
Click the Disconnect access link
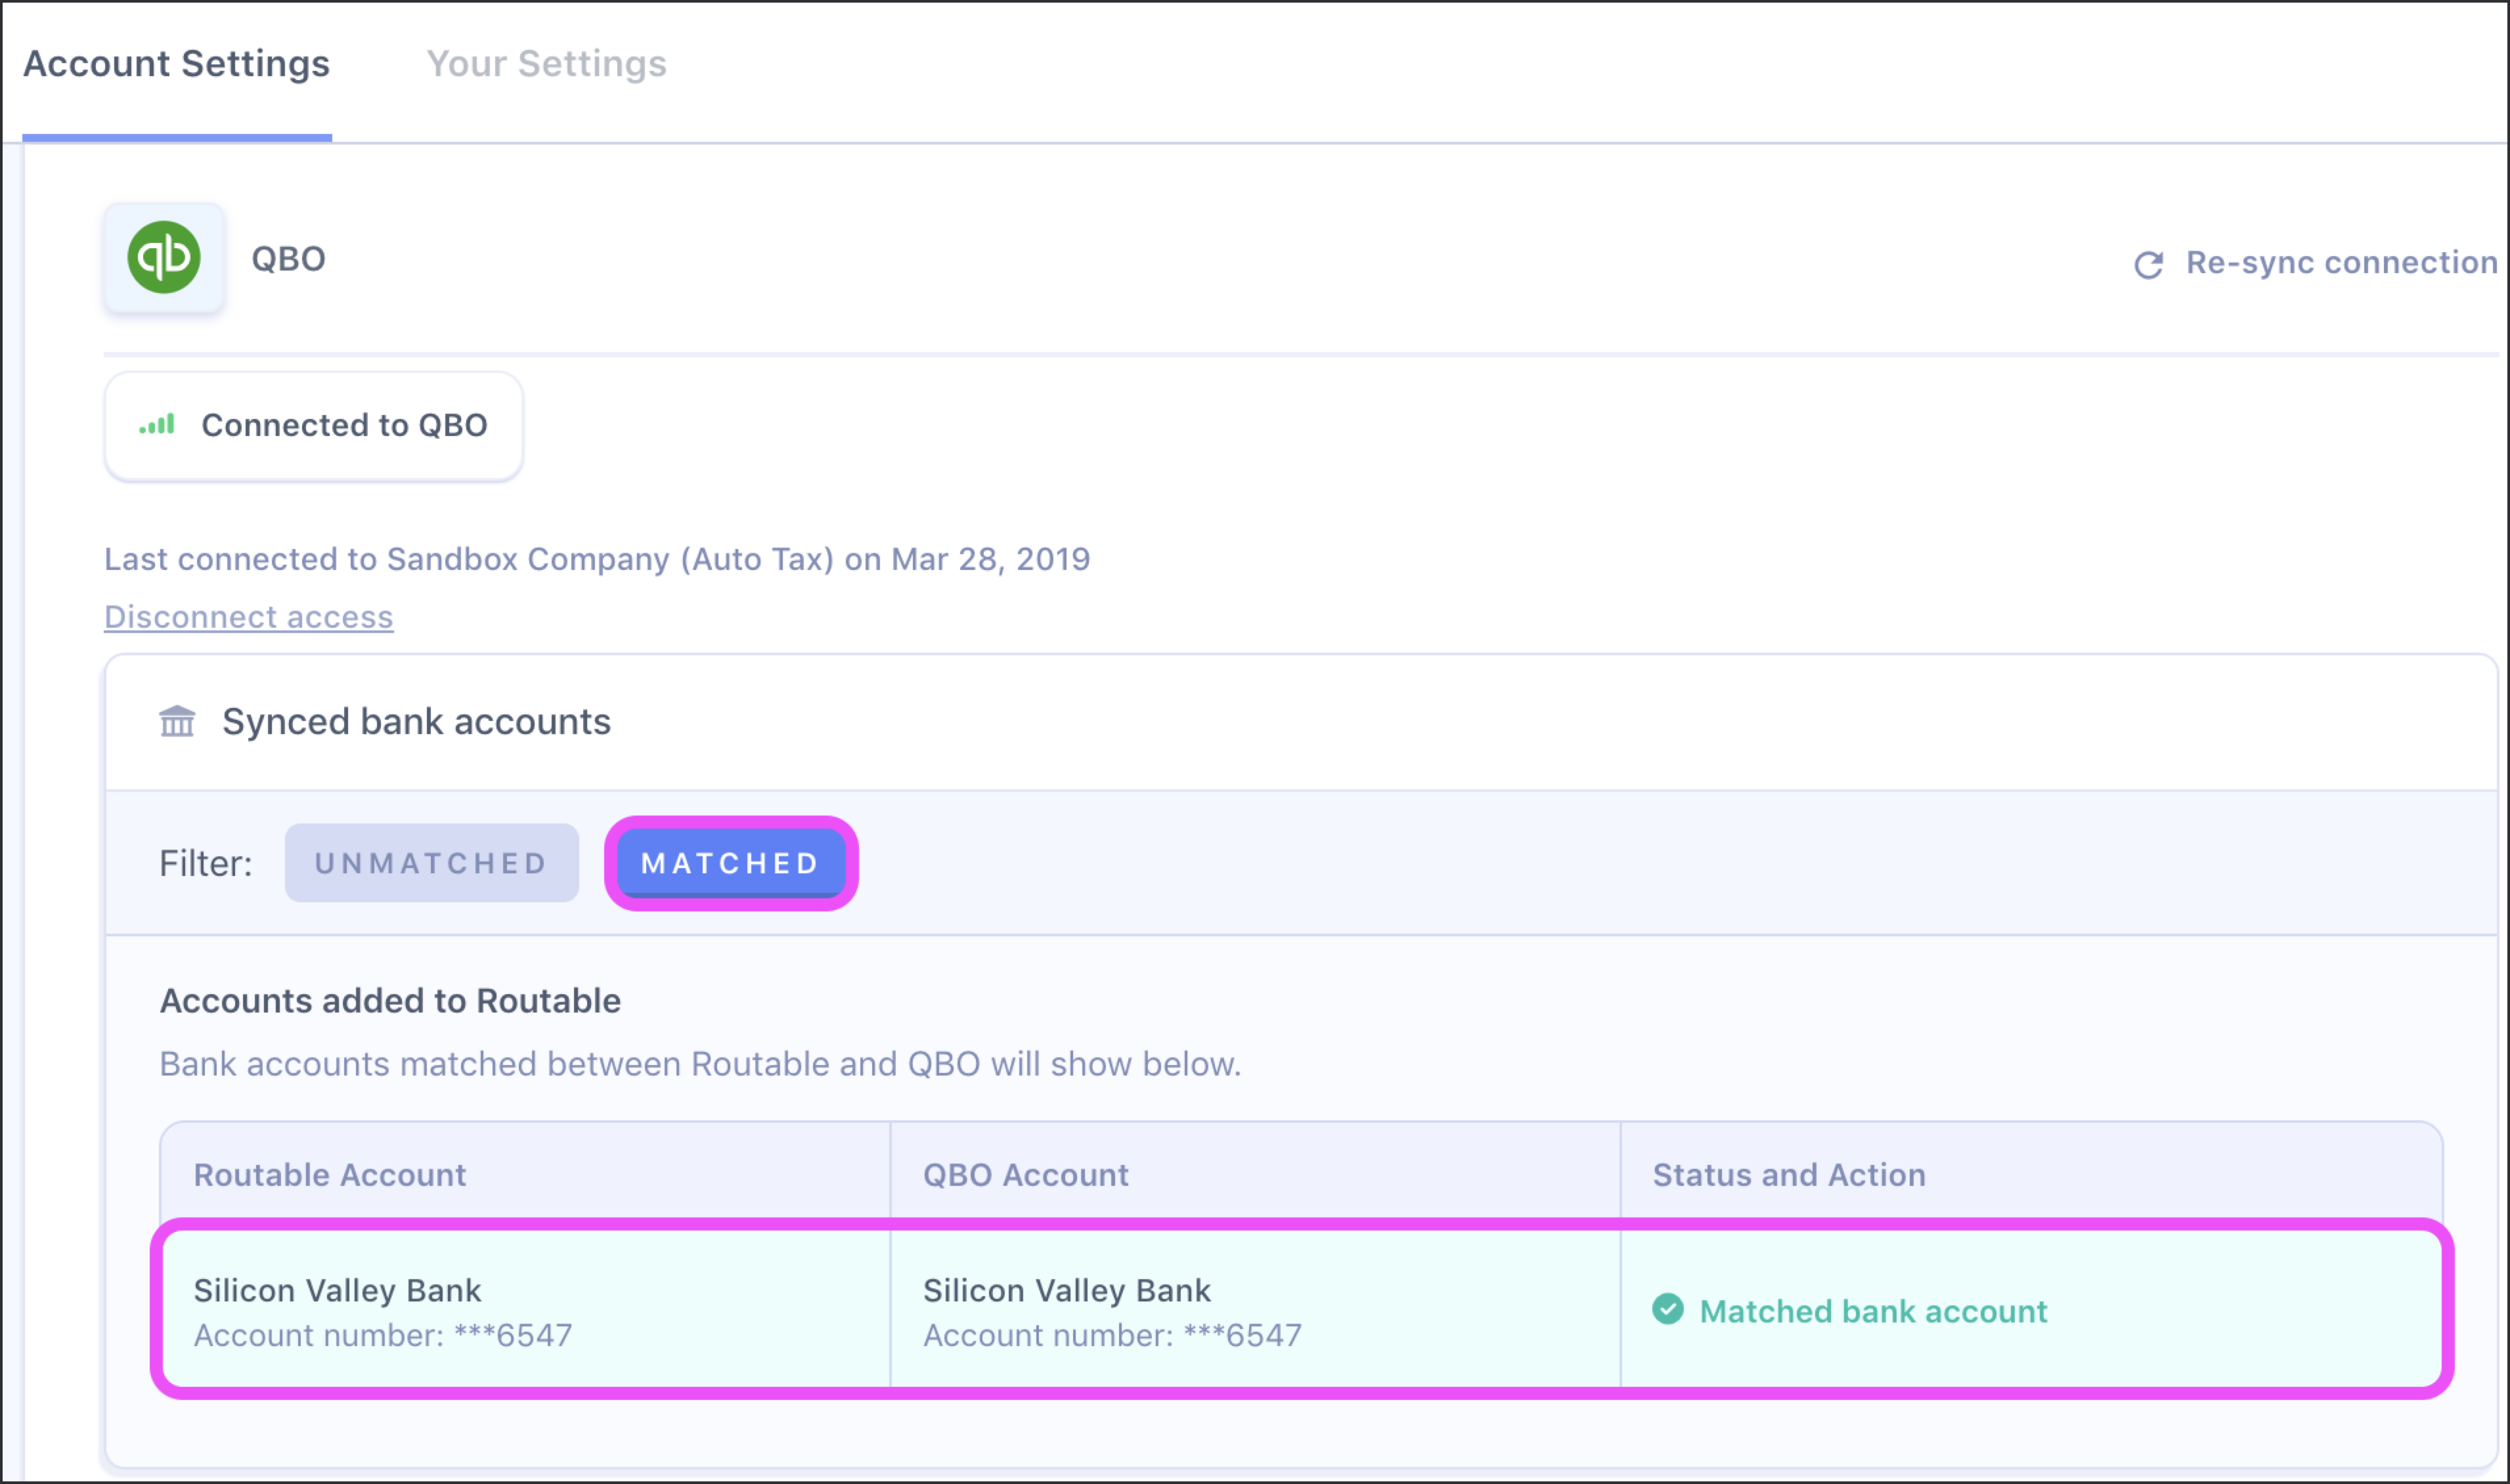coord(249,617)
